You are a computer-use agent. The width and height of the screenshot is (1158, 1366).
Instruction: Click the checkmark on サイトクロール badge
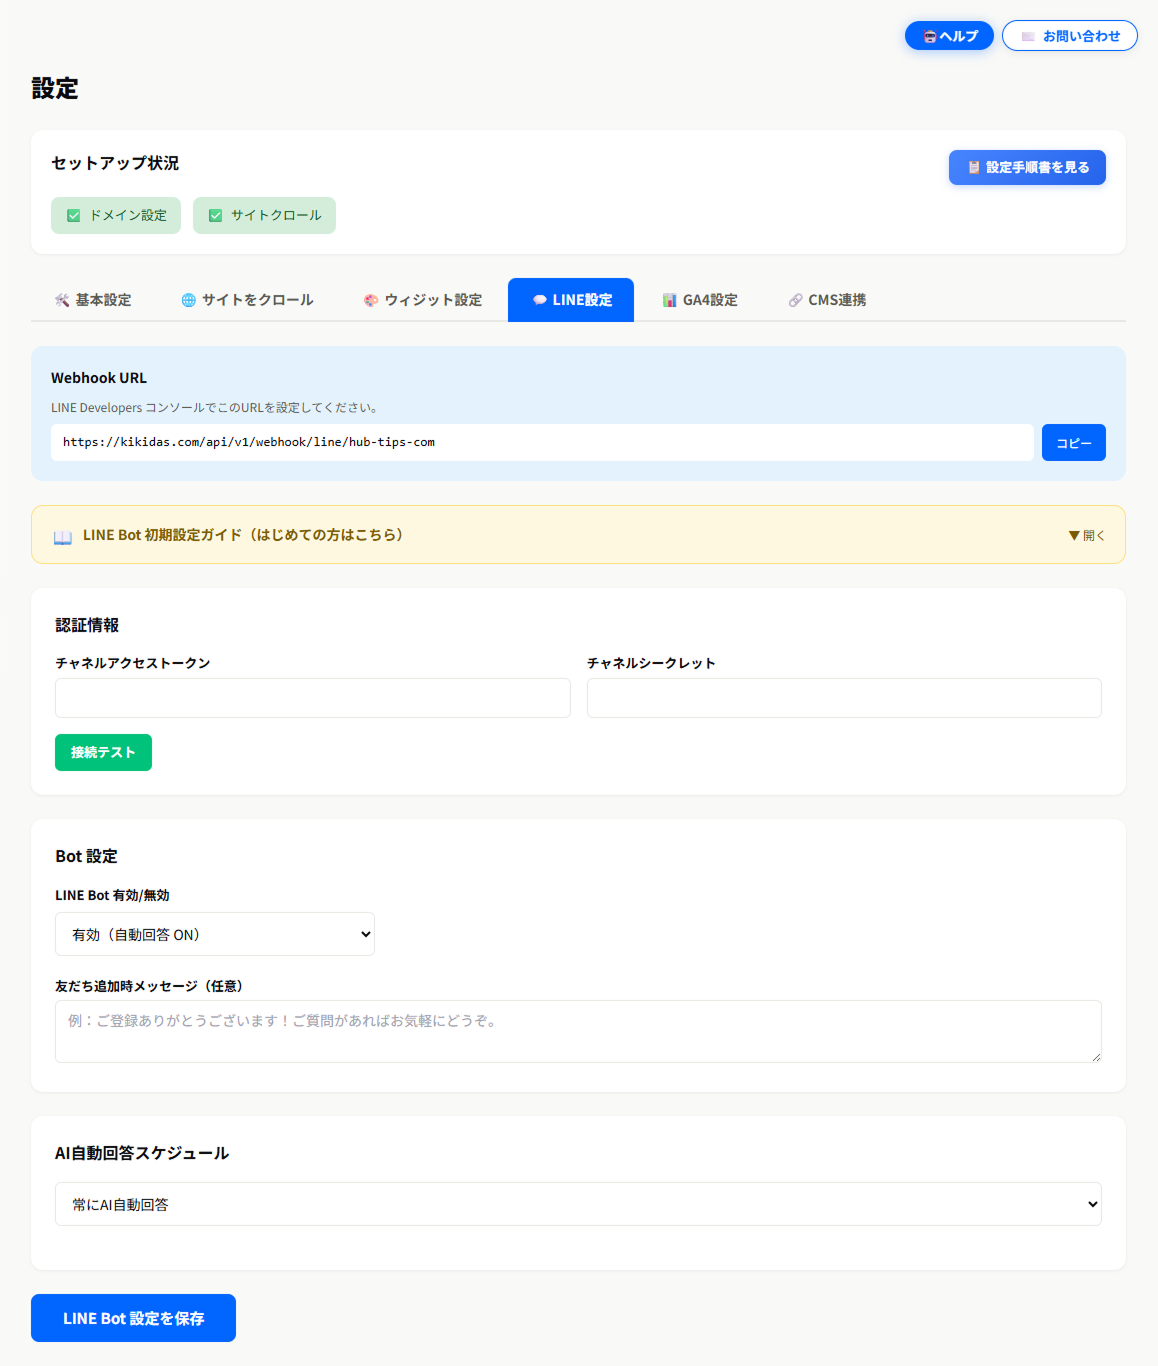(x=216, y=215)
